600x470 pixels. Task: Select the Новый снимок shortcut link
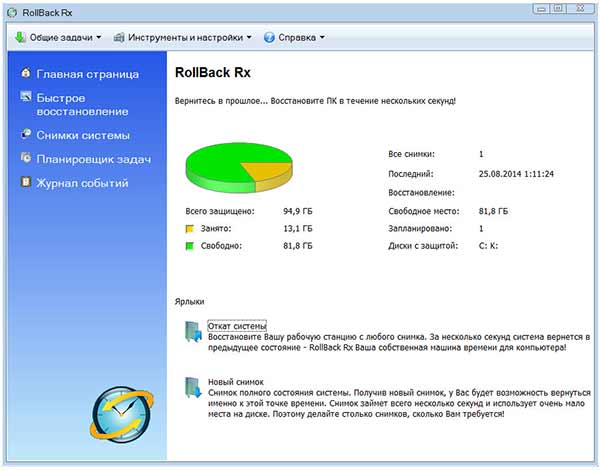click(x=236, y=382)
